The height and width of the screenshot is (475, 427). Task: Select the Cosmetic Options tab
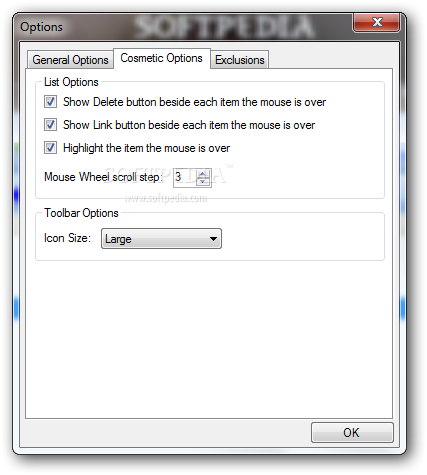tap(162, 58)
